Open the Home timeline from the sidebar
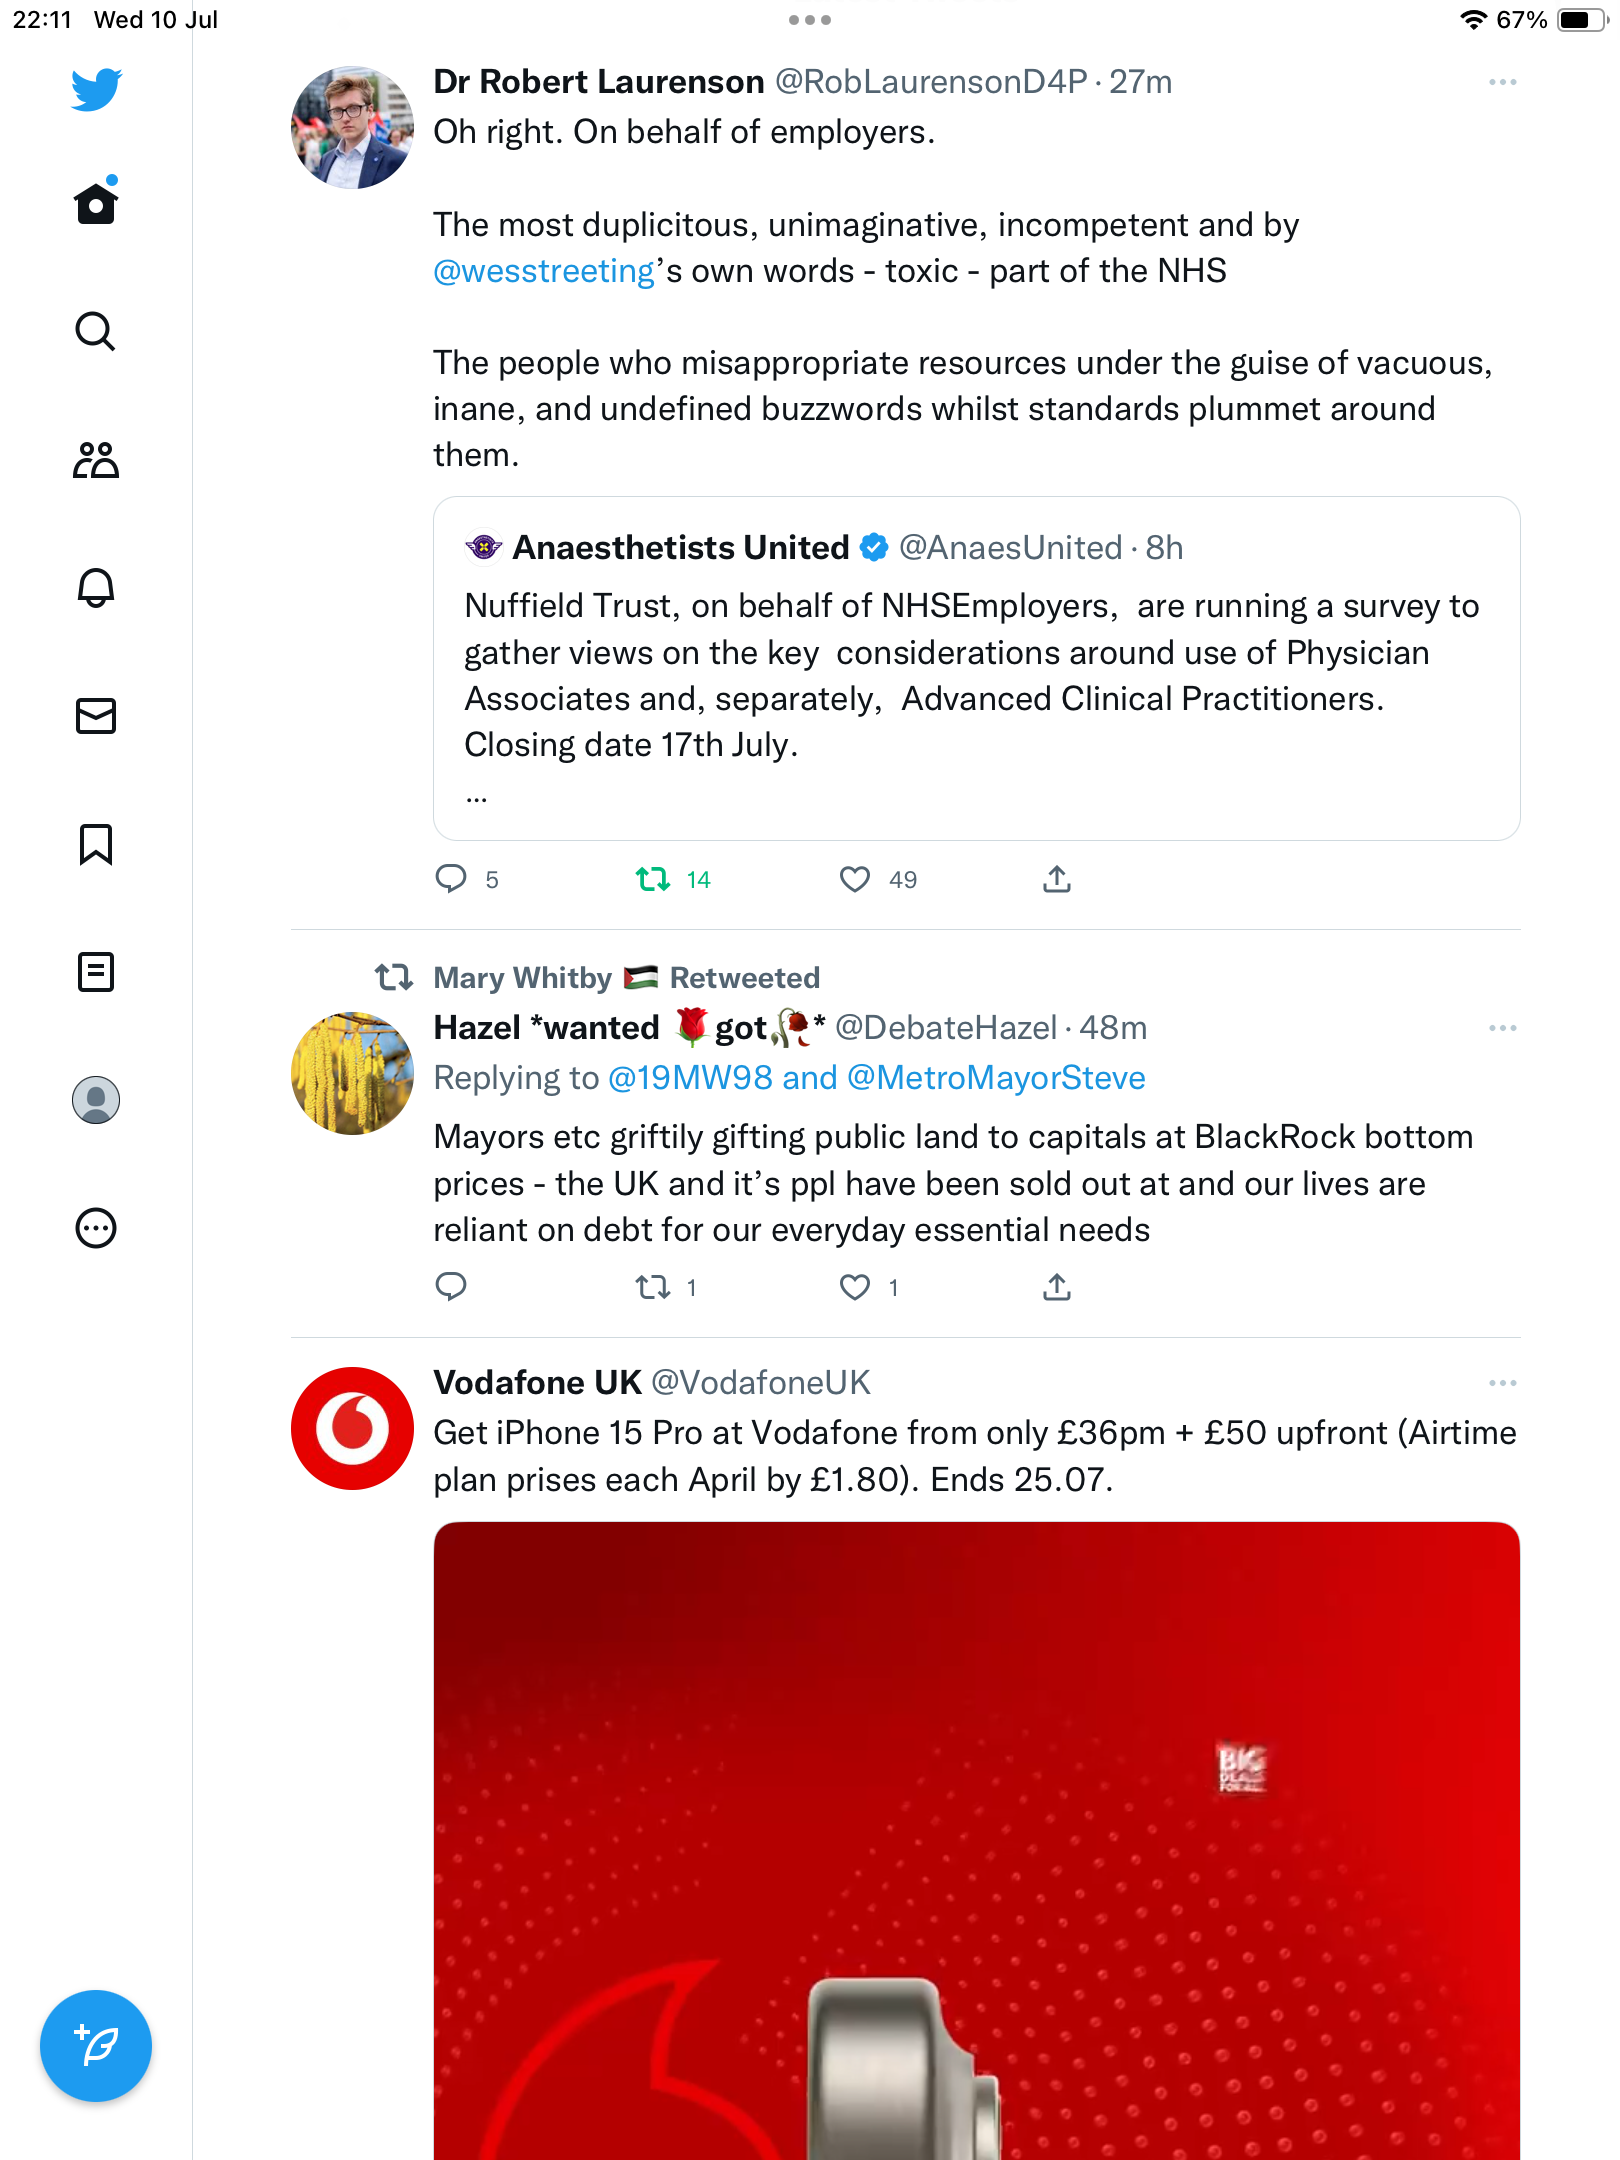This screenshot has height=2160, width=1620. coord(96,204)
